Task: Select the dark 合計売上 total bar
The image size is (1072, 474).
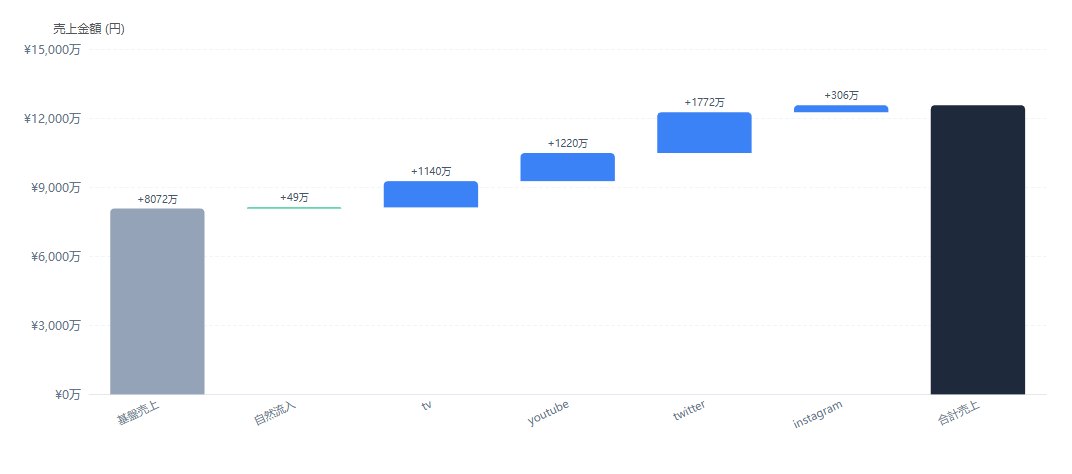Action: coord(977,250)
